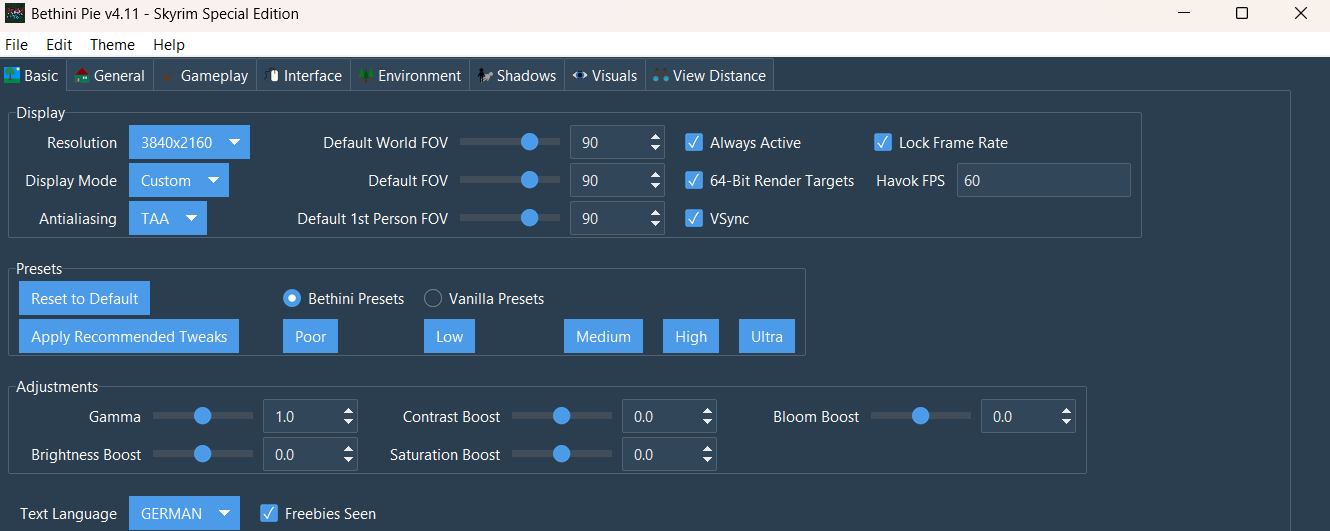
Task: Open the Theme menu
Action: [x=112, y=44]
